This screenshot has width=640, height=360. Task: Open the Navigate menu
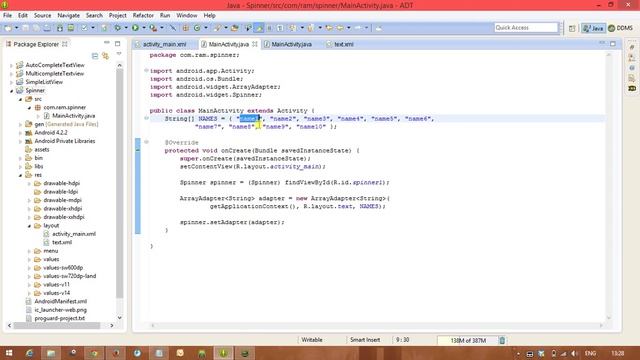[x=69, y=16]
